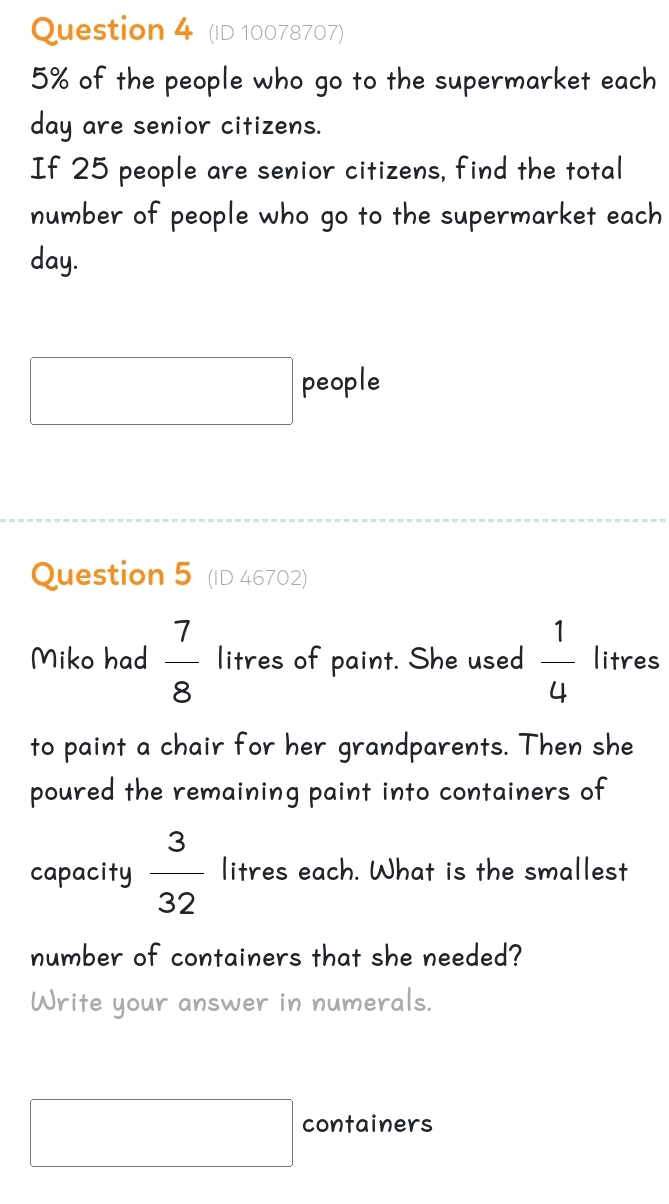Click the 1/4 fraction after 'She used'
Image resolution: width=669 pixels, height=1204 pixels.
coord(558,660)
